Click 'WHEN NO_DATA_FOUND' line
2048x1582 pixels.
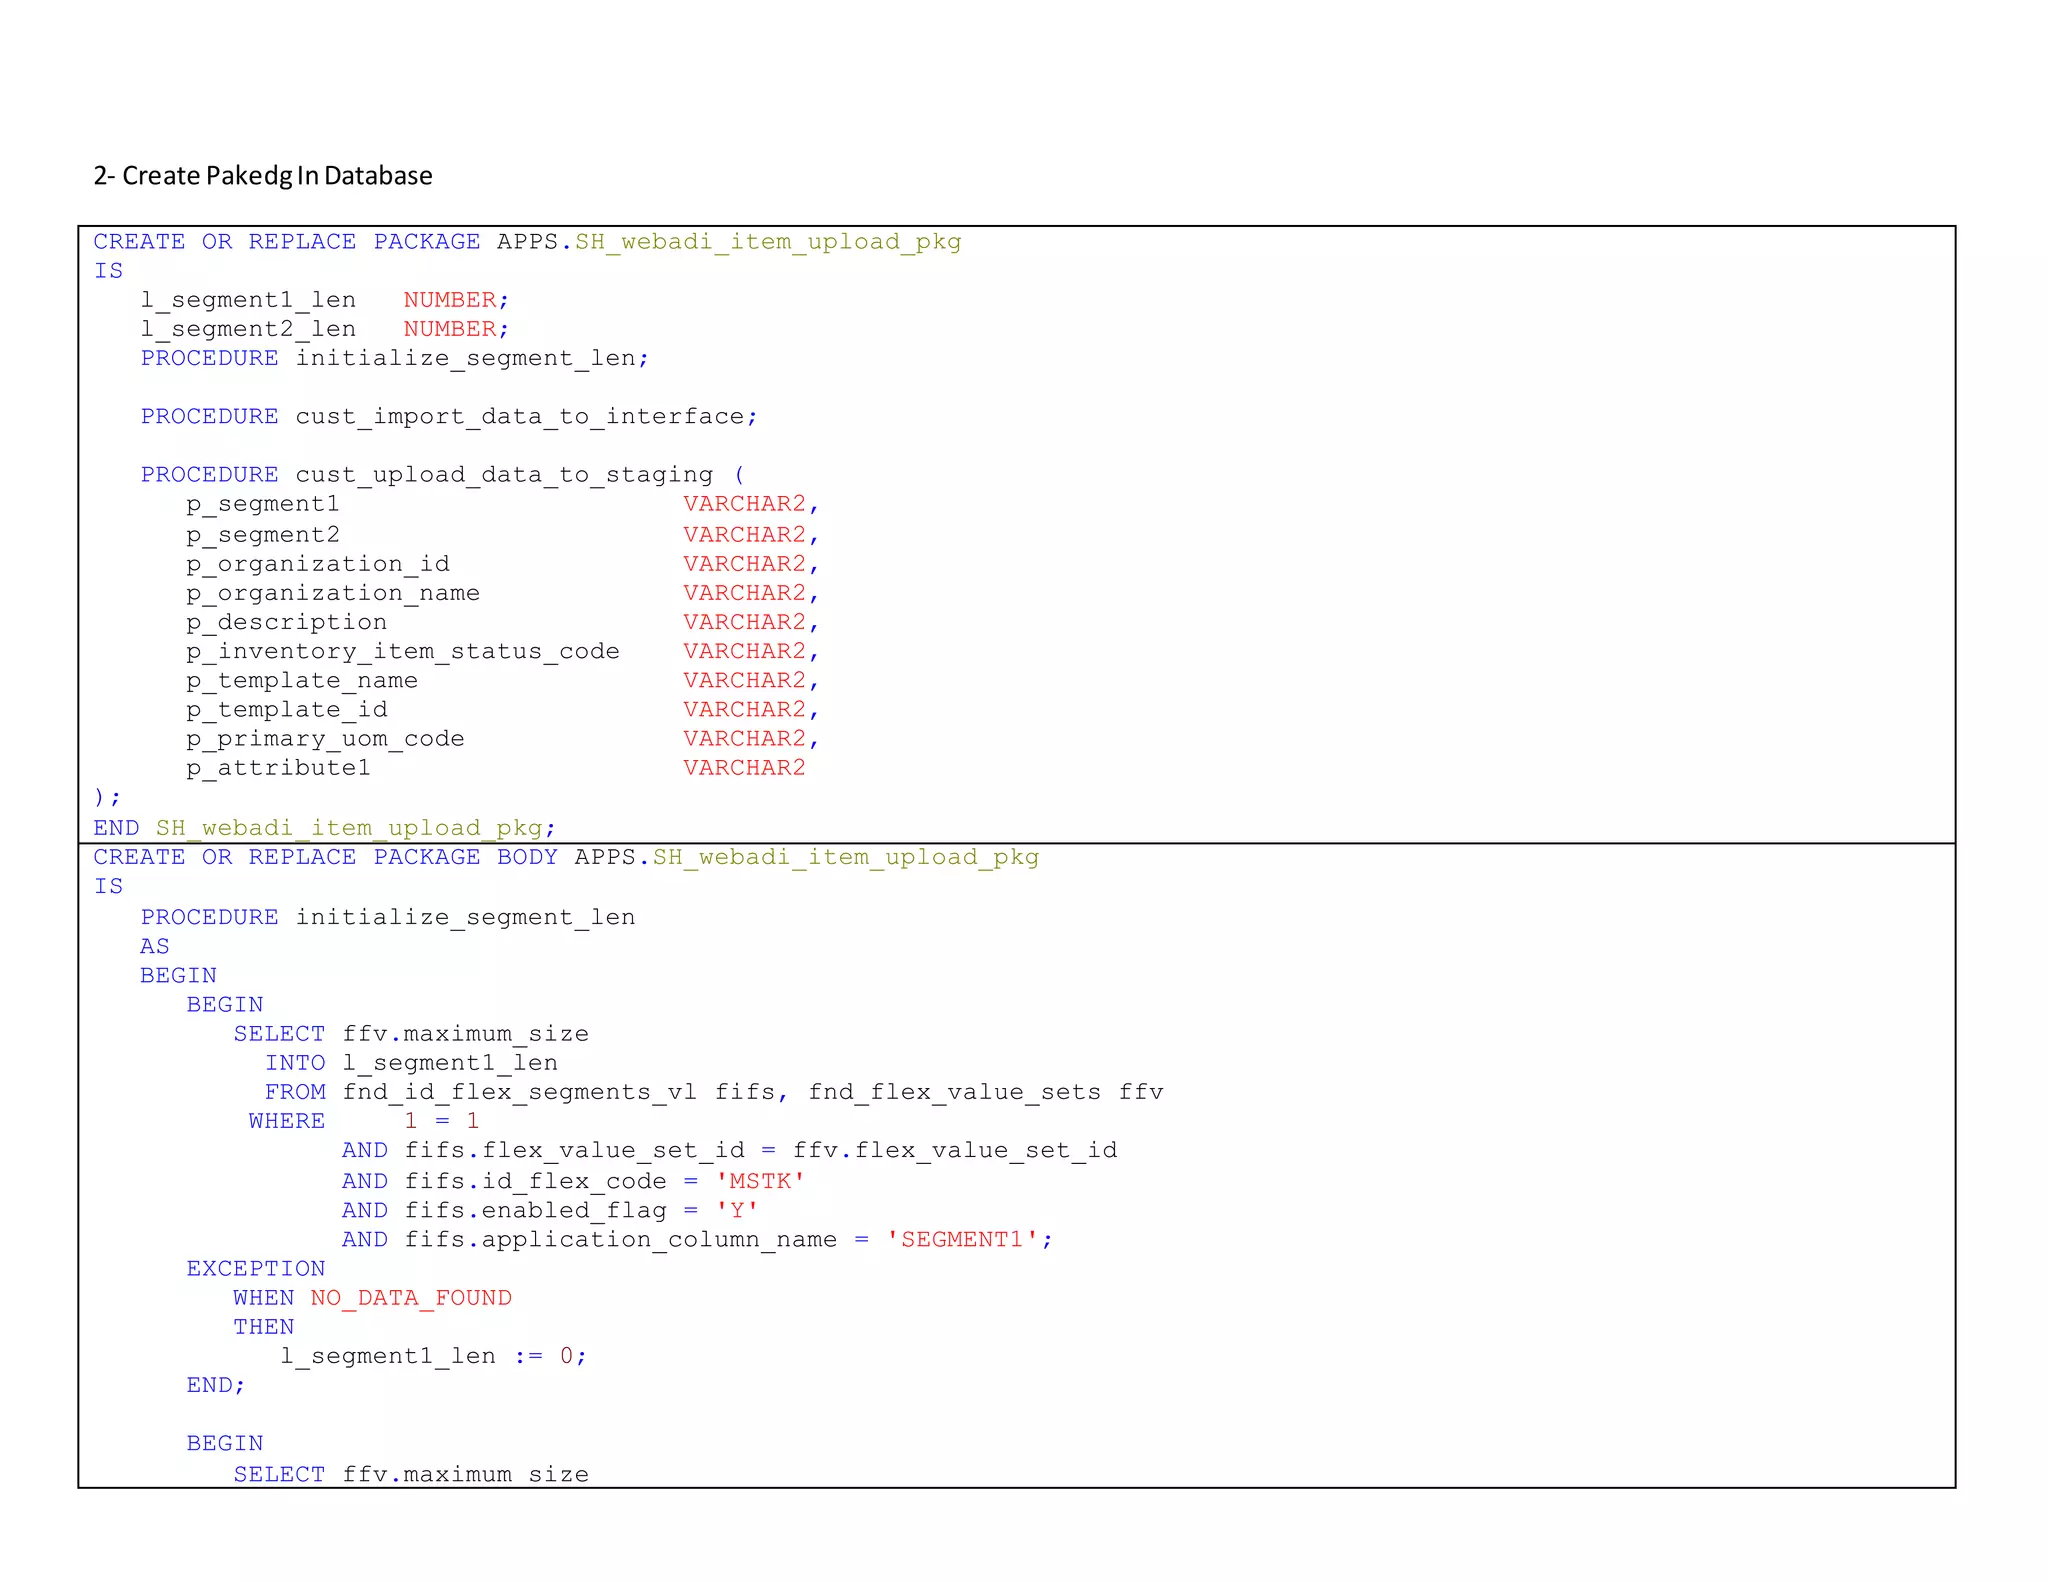coord(372,1297)
